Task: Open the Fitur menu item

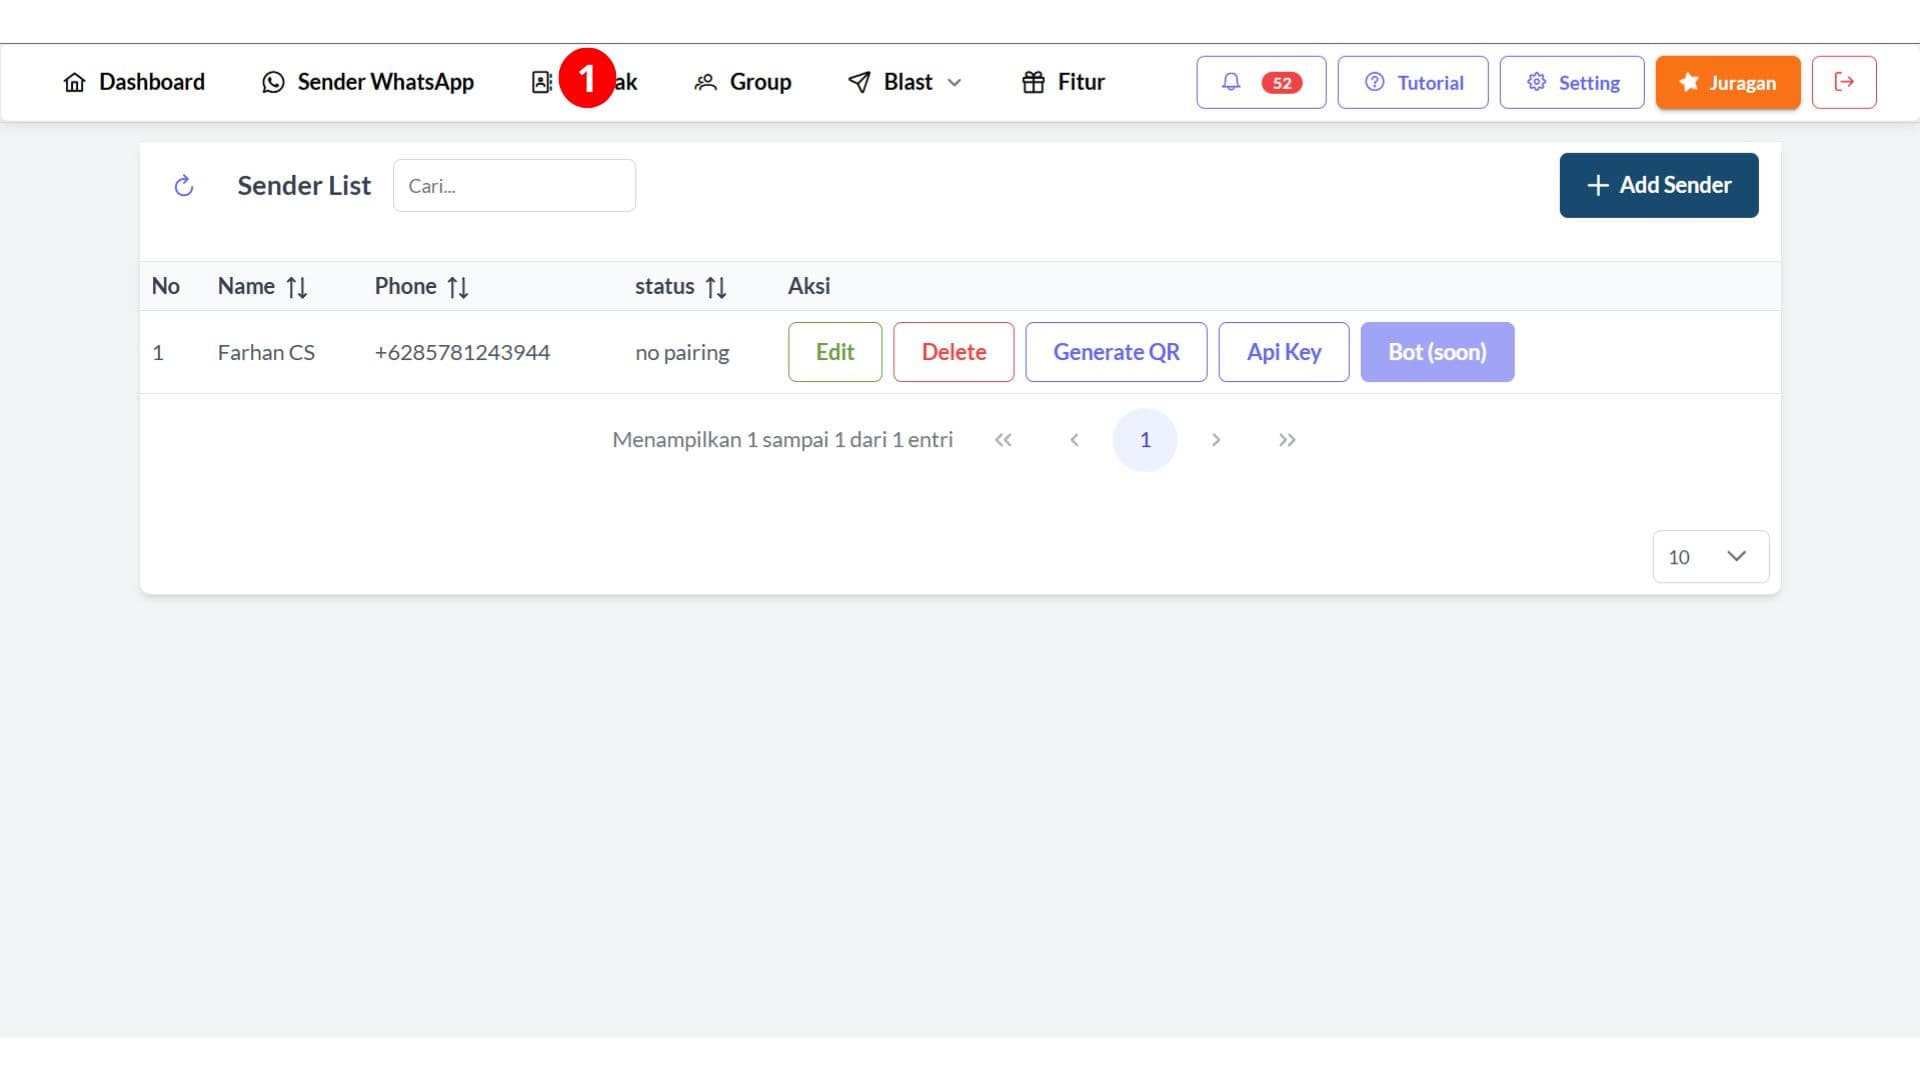Action: coord(1063,82)
